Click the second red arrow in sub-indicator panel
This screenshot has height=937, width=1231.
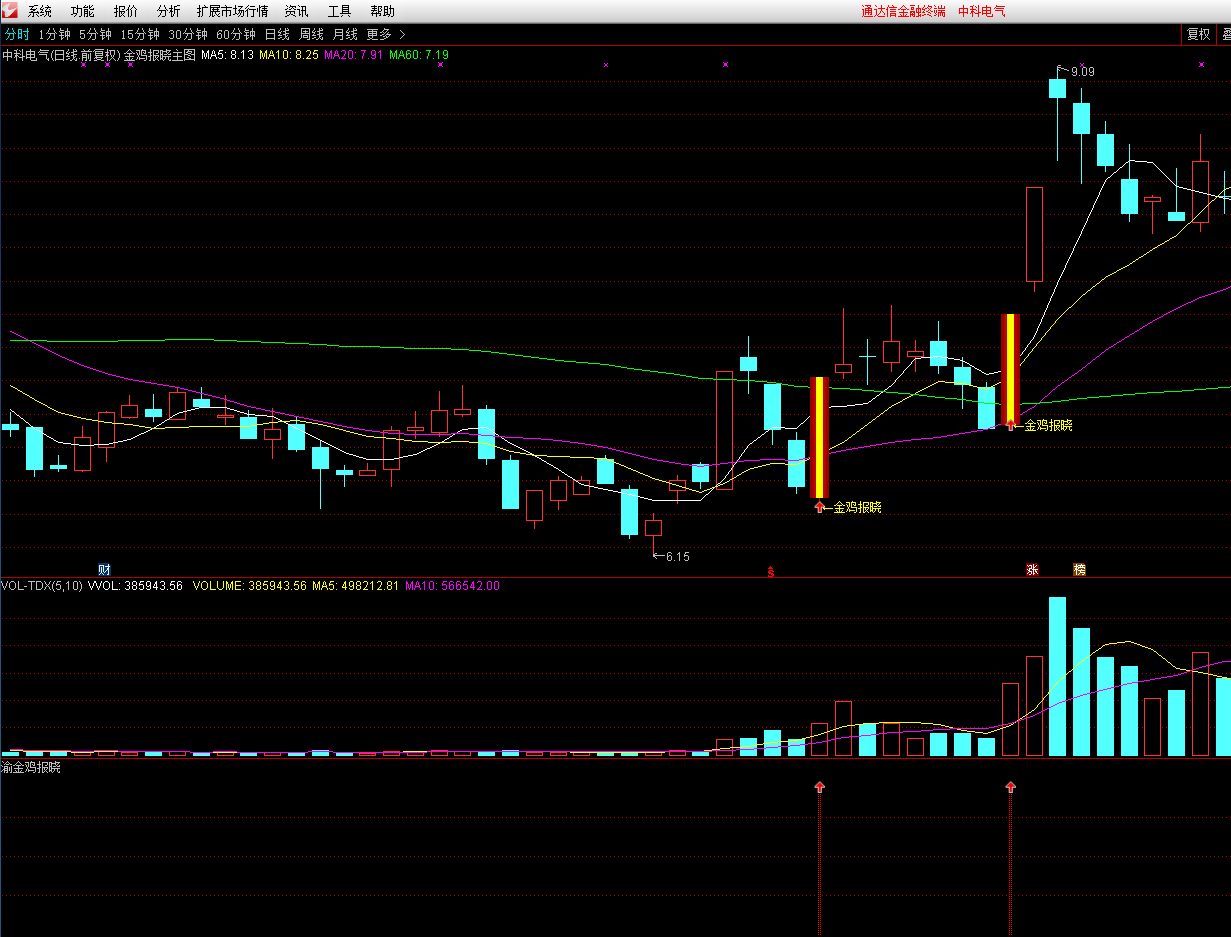tap(1010, 787)
